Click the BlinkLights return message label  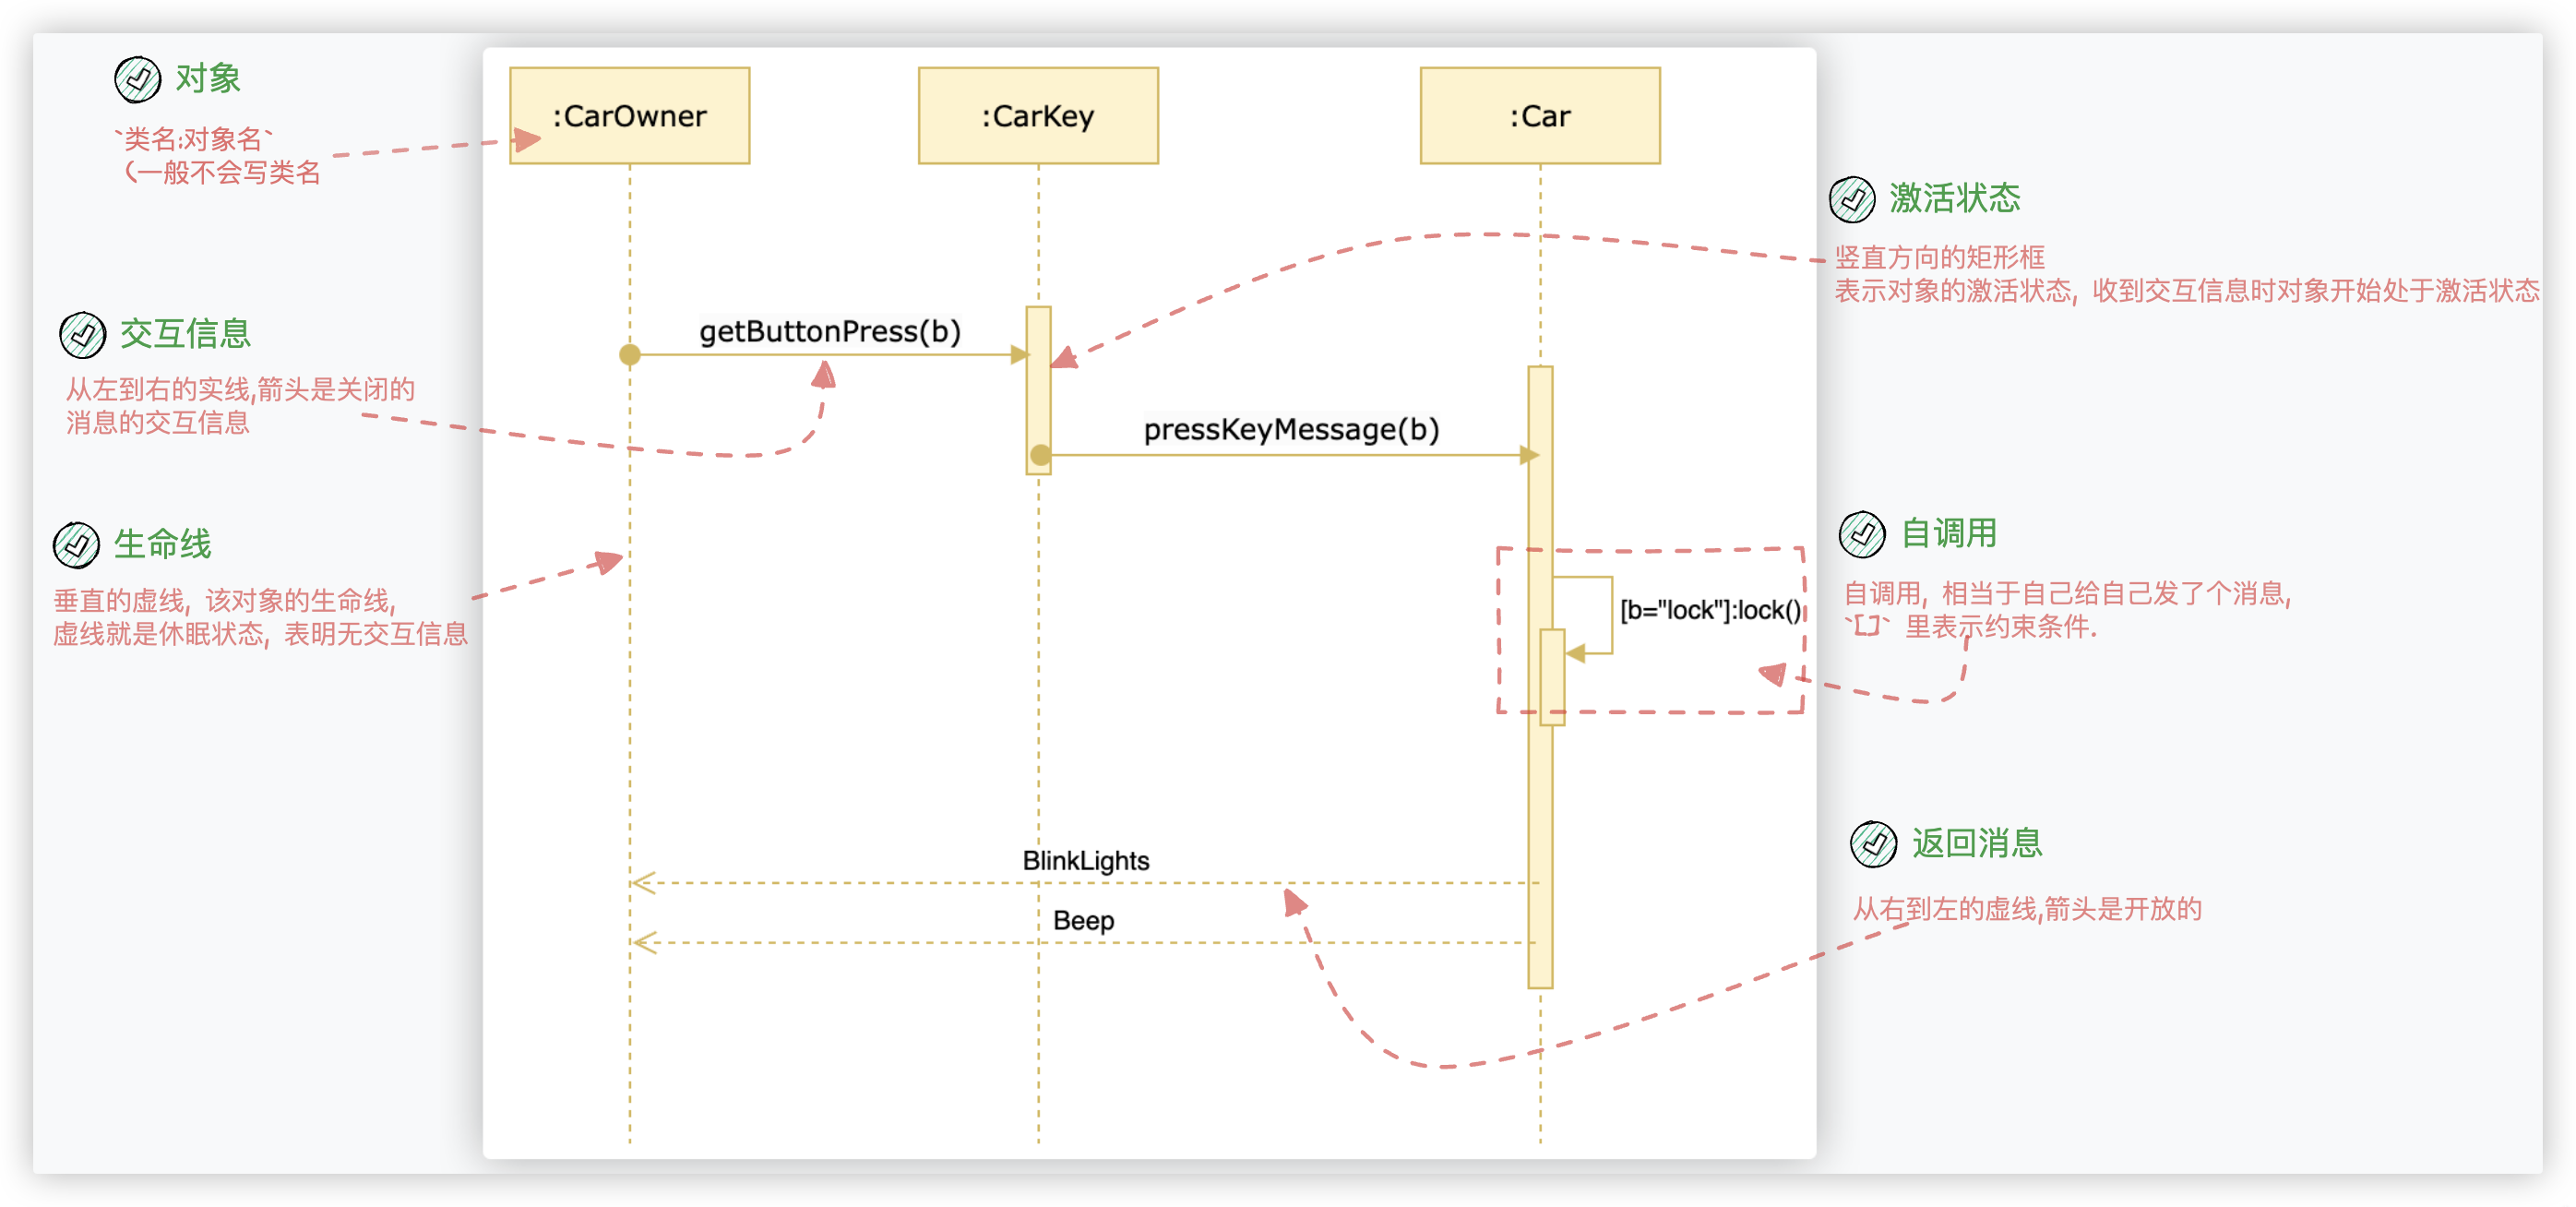1085,860
